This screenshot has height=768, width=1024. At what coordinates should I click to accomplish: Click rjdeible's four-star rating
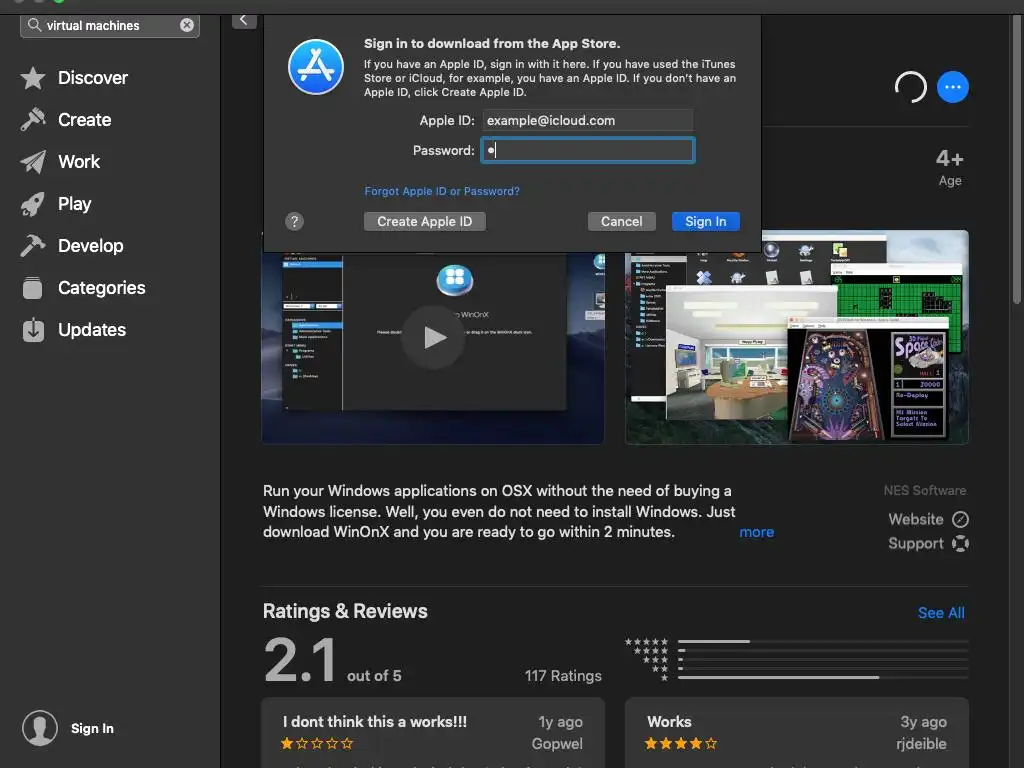(680, 743)
